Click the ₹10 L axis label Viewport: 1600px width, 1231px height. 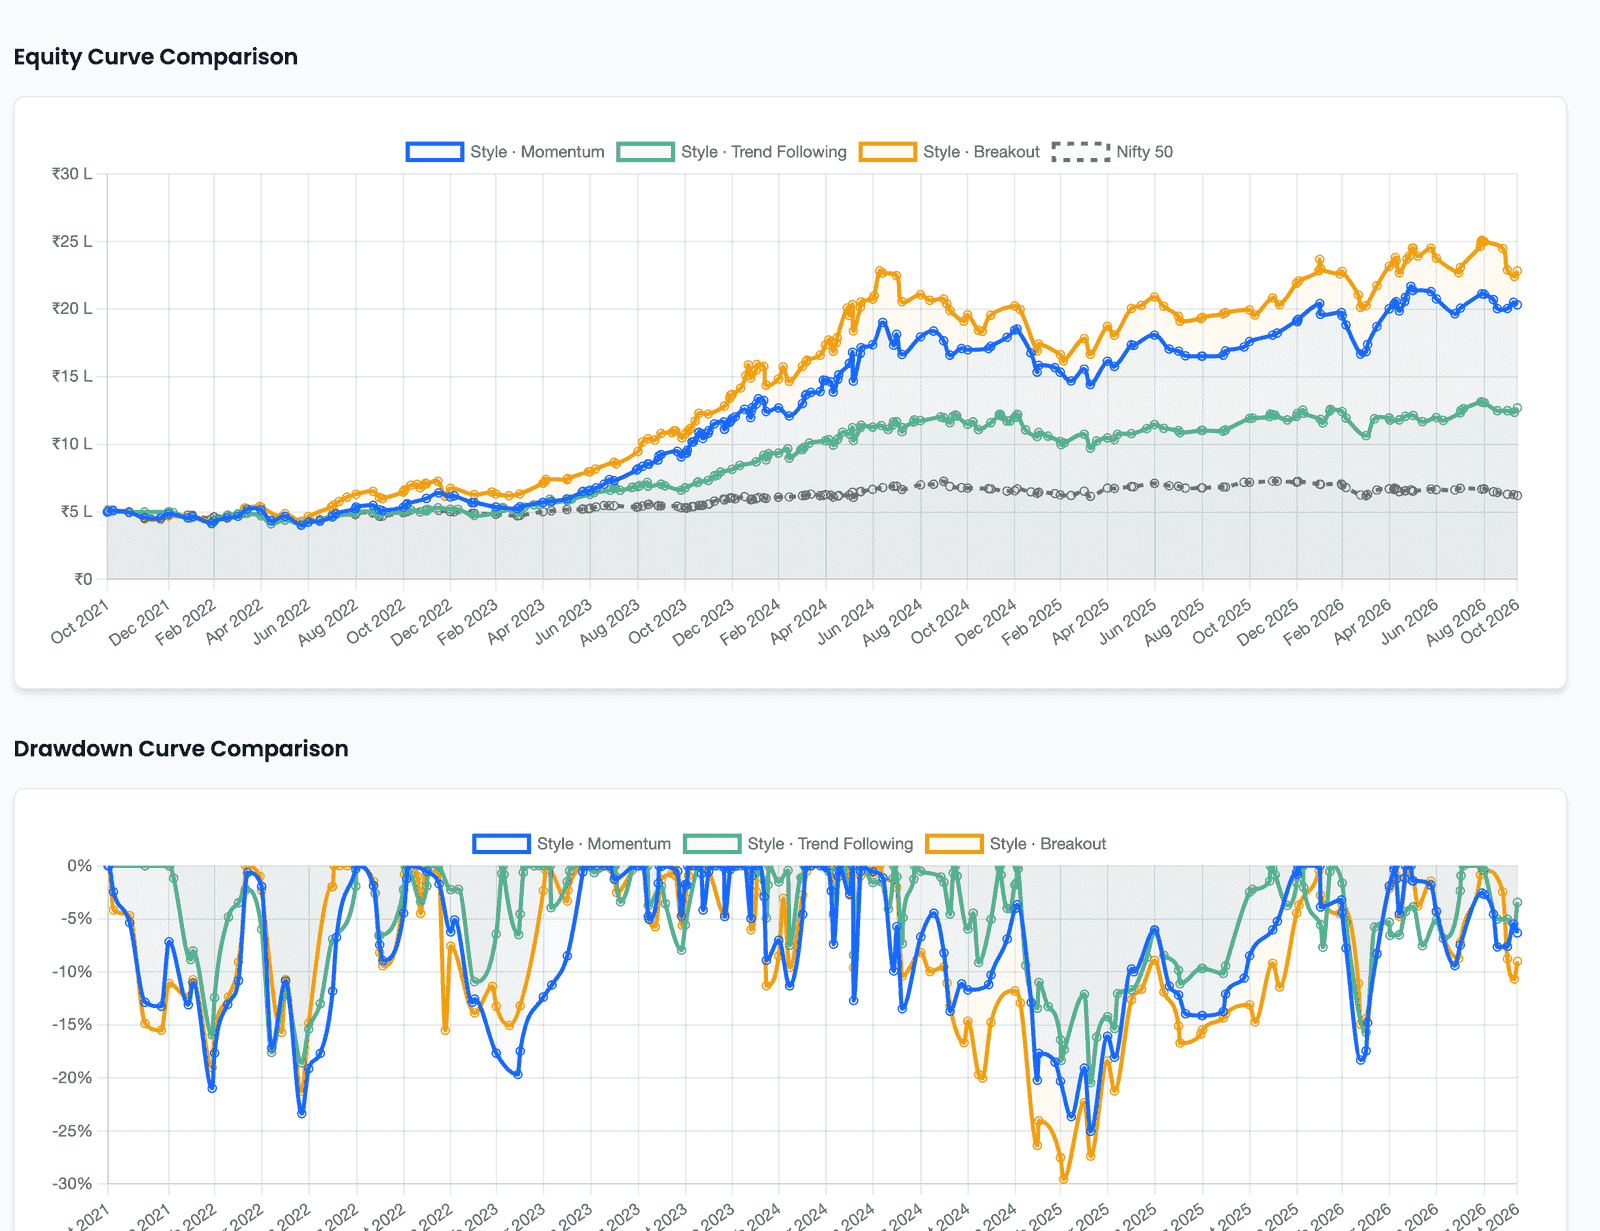point(72,444)
